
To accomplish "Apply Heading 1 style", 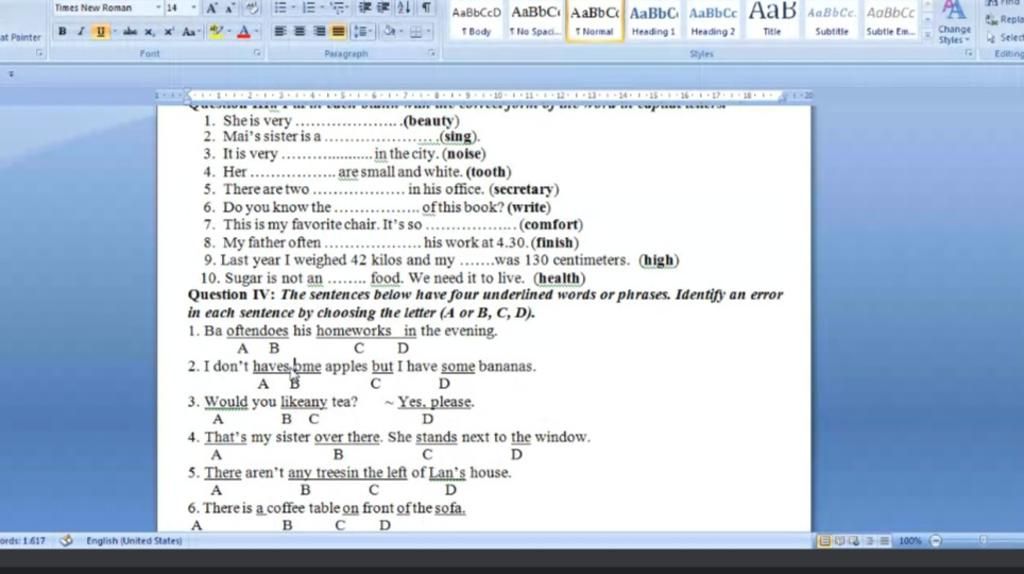I will pyautogui.click(x=653, y=20).
